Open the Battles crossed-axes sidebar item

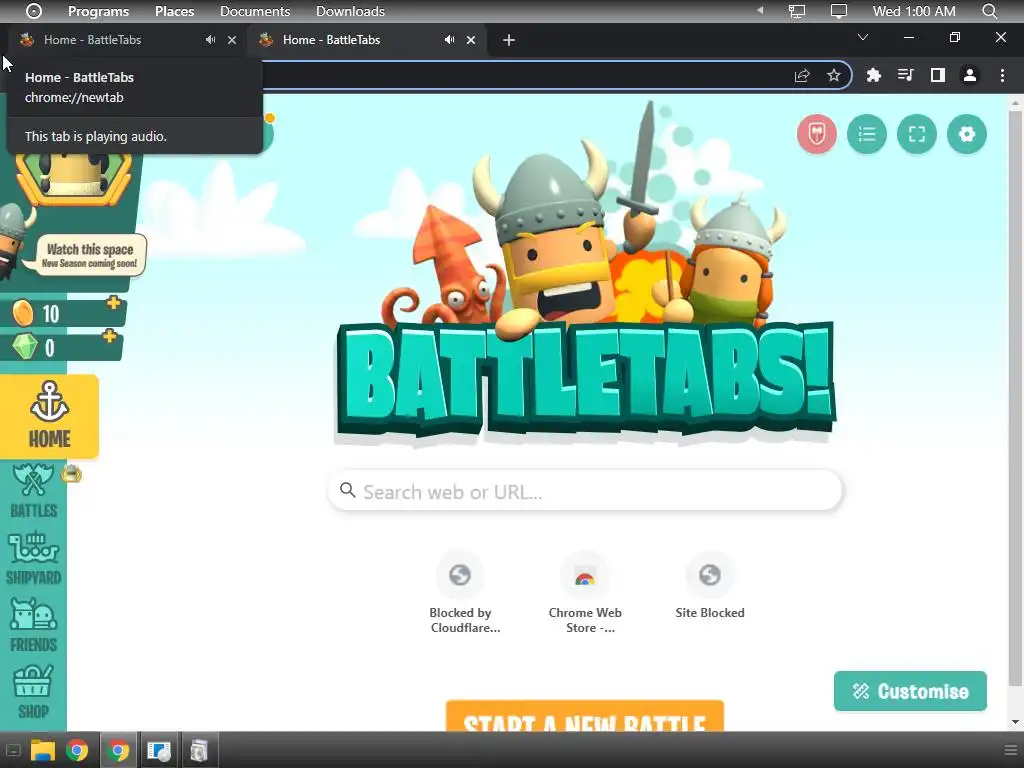[x=33, y=490]
